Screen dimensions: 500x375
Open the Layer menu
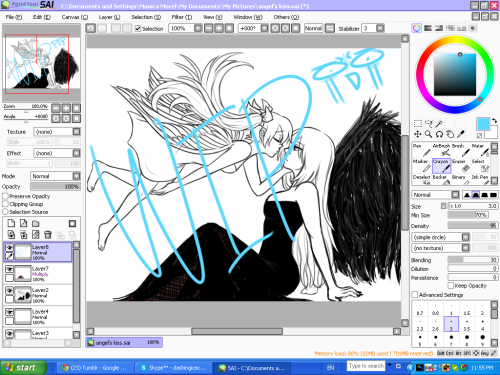[x=109, y=17]
